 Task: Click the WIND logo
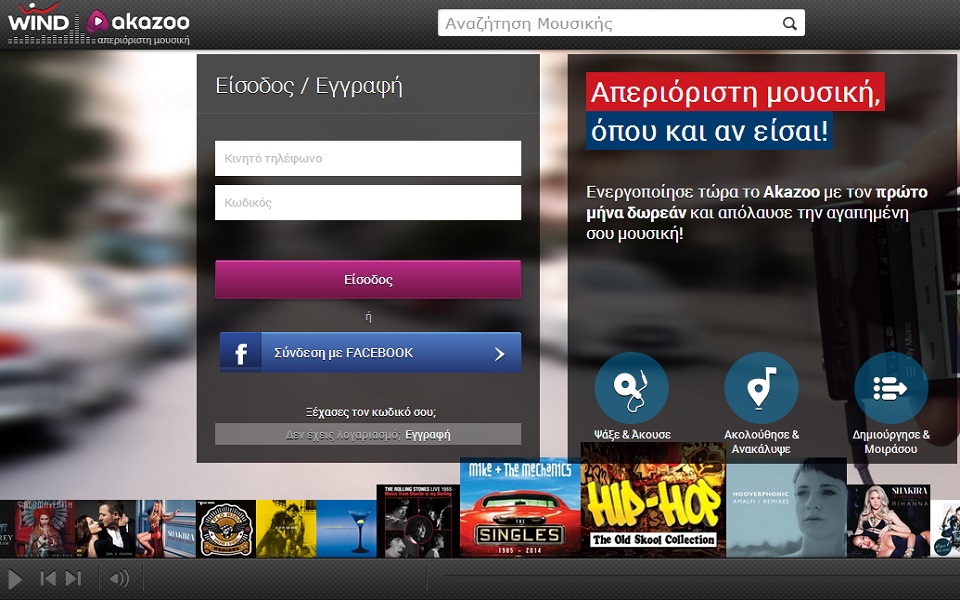tap(38, 22)
